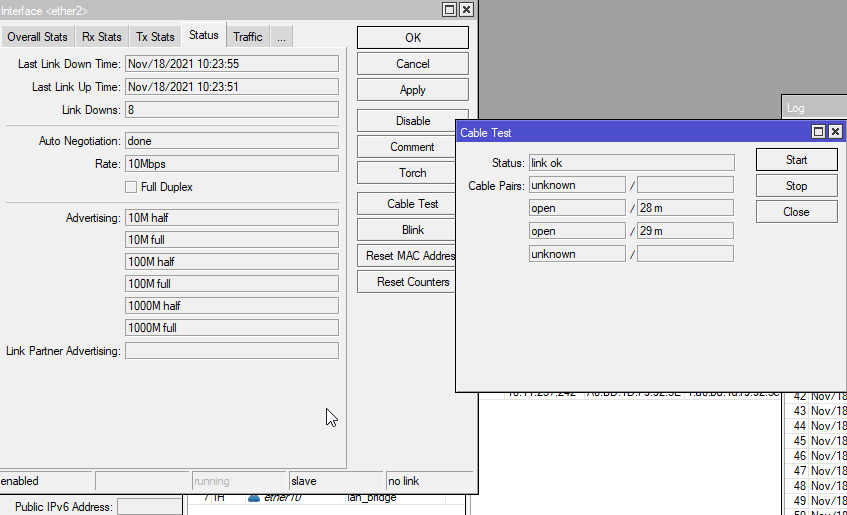Select the 1000M half advertising field

point(232,306)
